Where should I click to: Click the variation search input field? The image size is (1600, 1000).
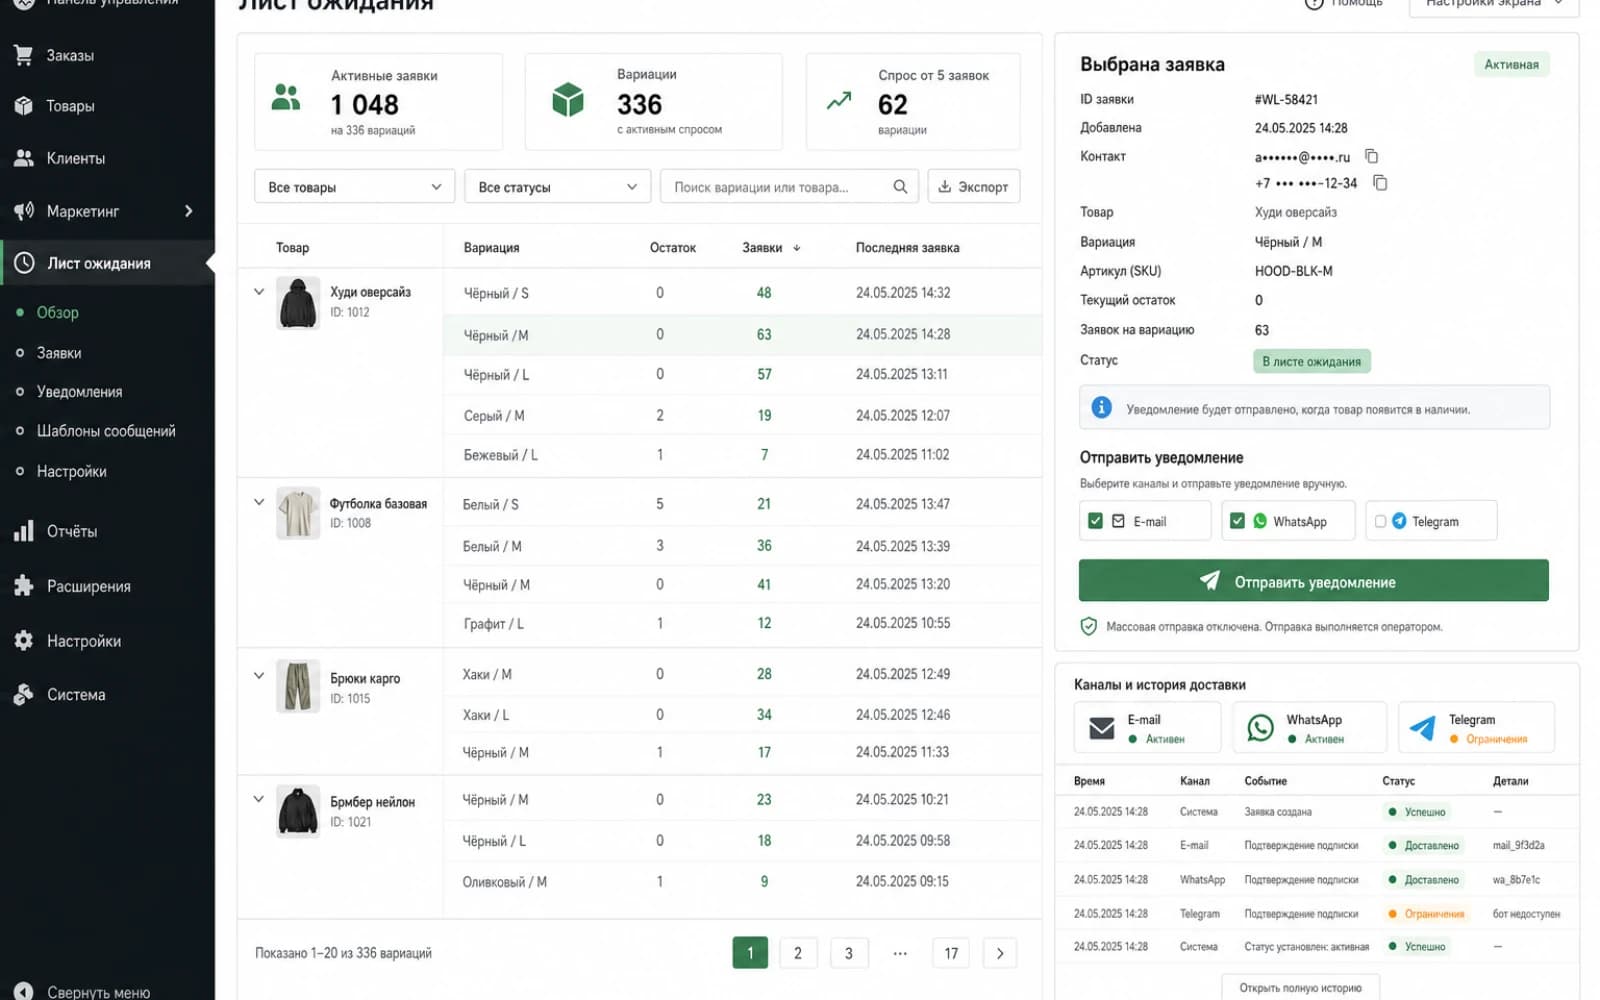tap(789, 187)
